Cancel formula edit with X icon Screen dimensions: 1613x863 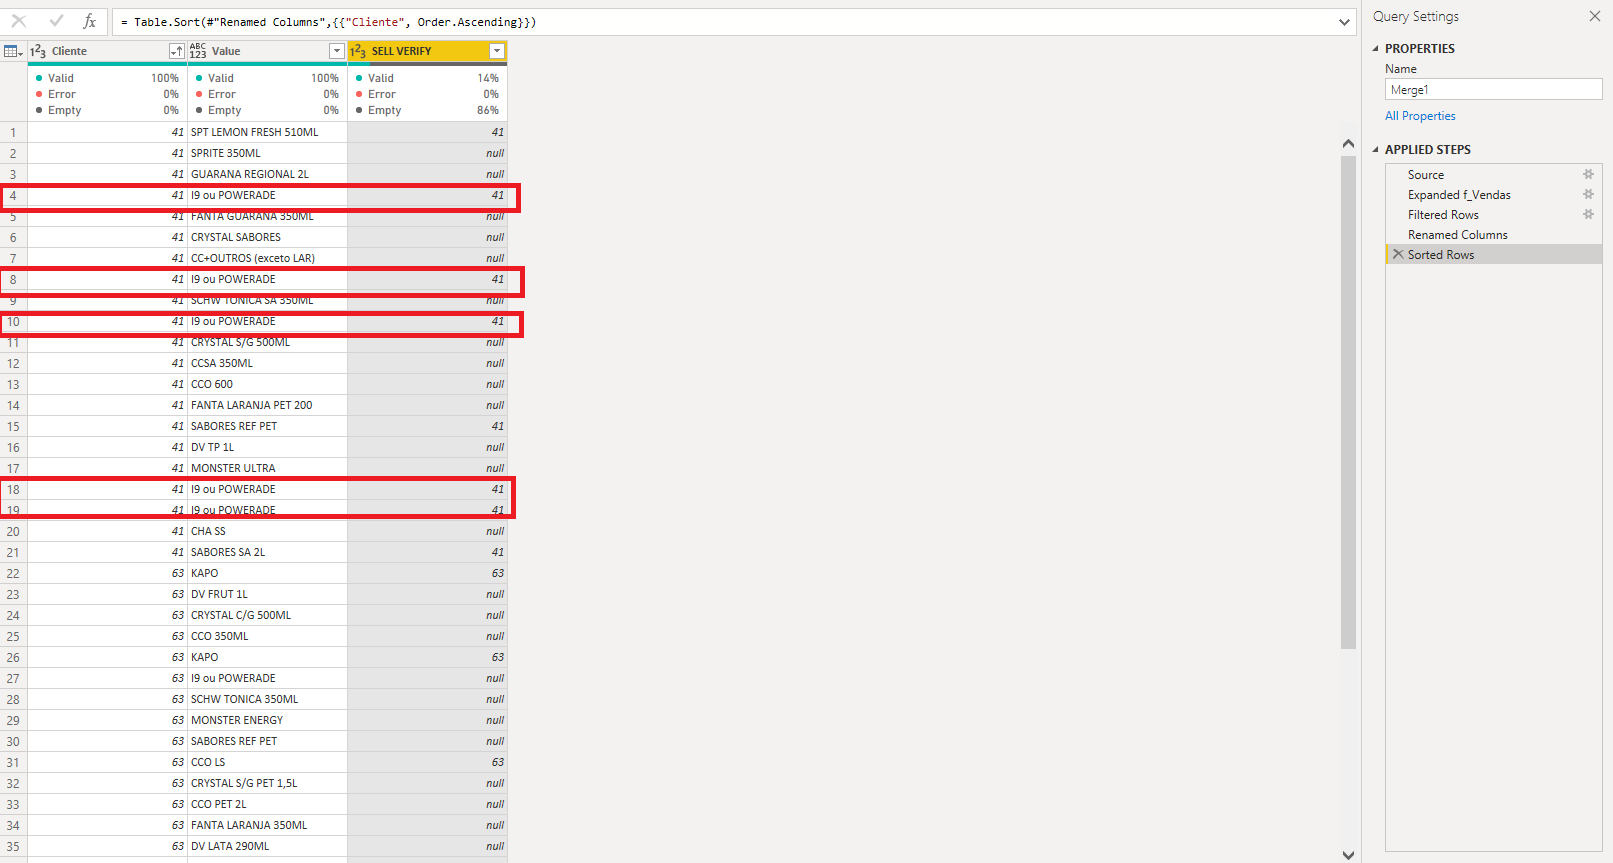(19, 21)
